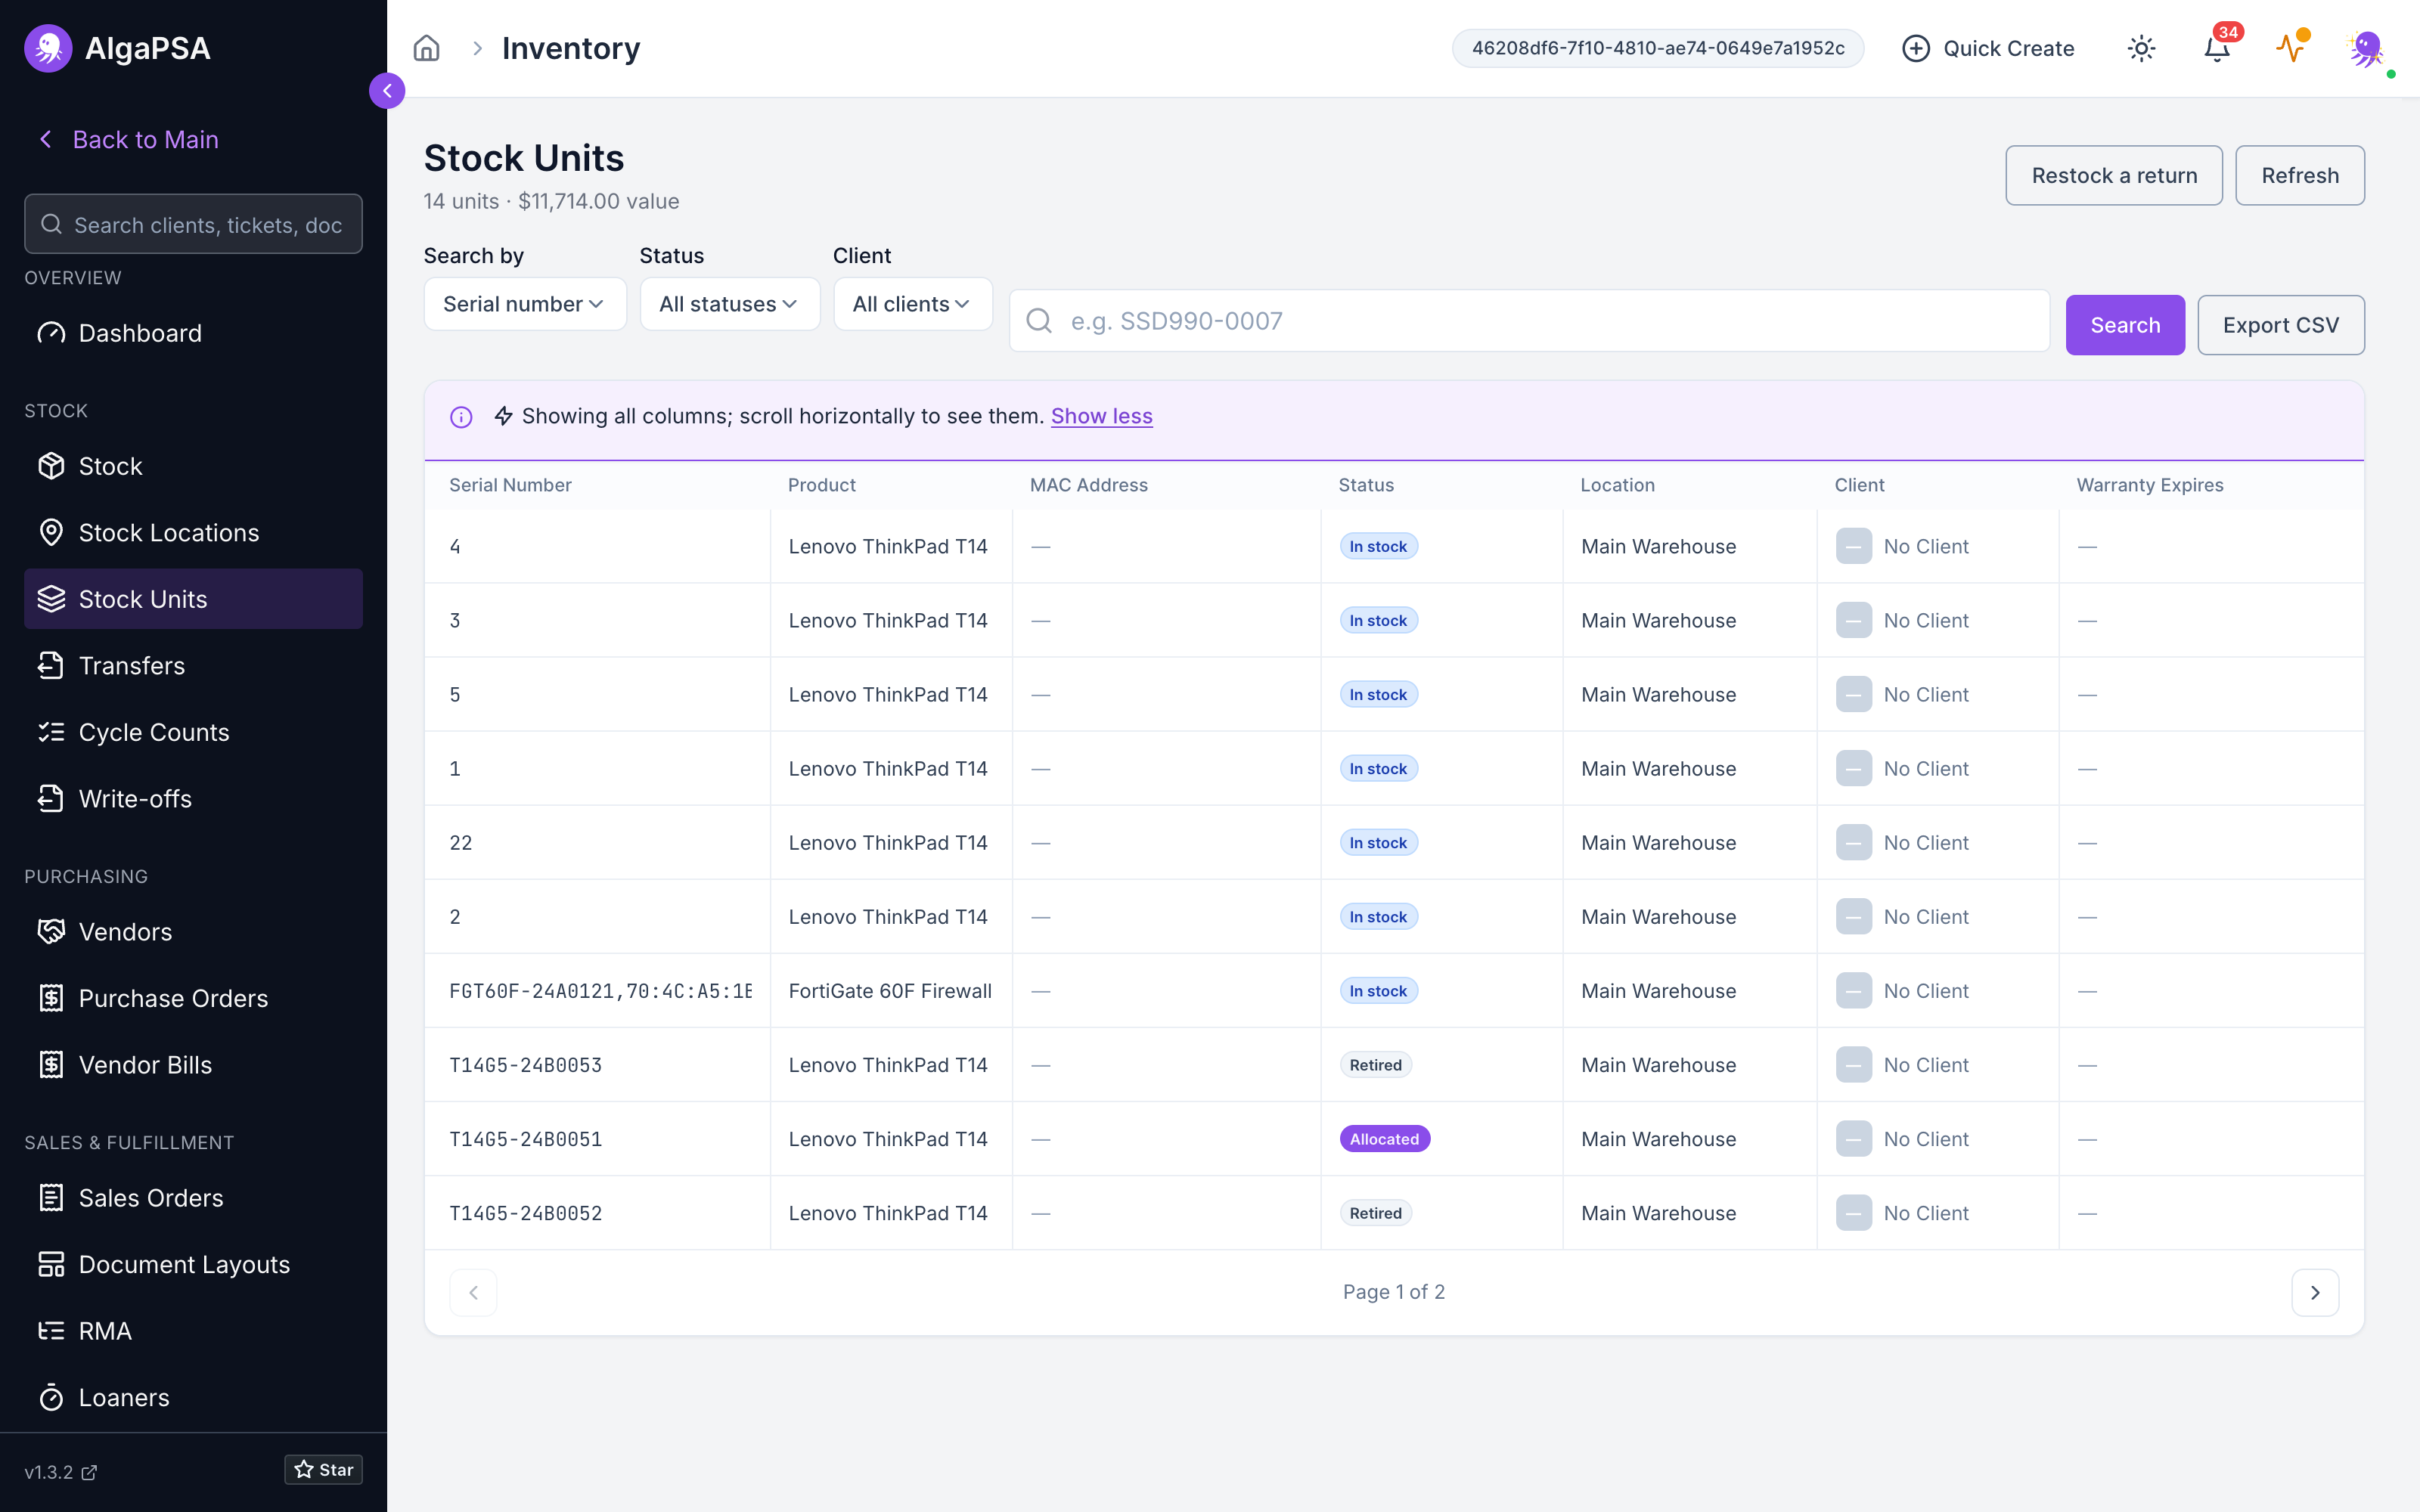Click the Page 1 of 2 indicator
This screenshot has width=2420, height=1512.
[x=1393, y=1292]
